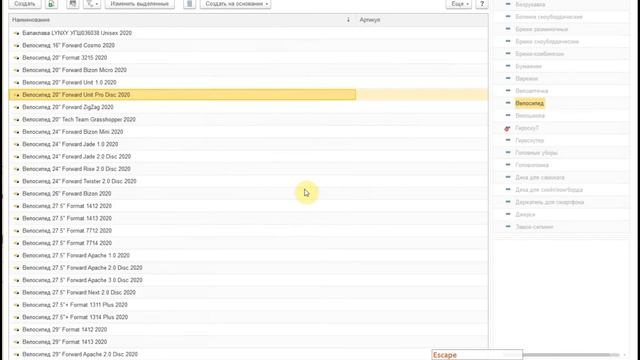This screenshot has height=360, width=640.
Task: Select Велосипед 27.5"+ Format 1314 Plus 2020
Action: click(248, 317)
